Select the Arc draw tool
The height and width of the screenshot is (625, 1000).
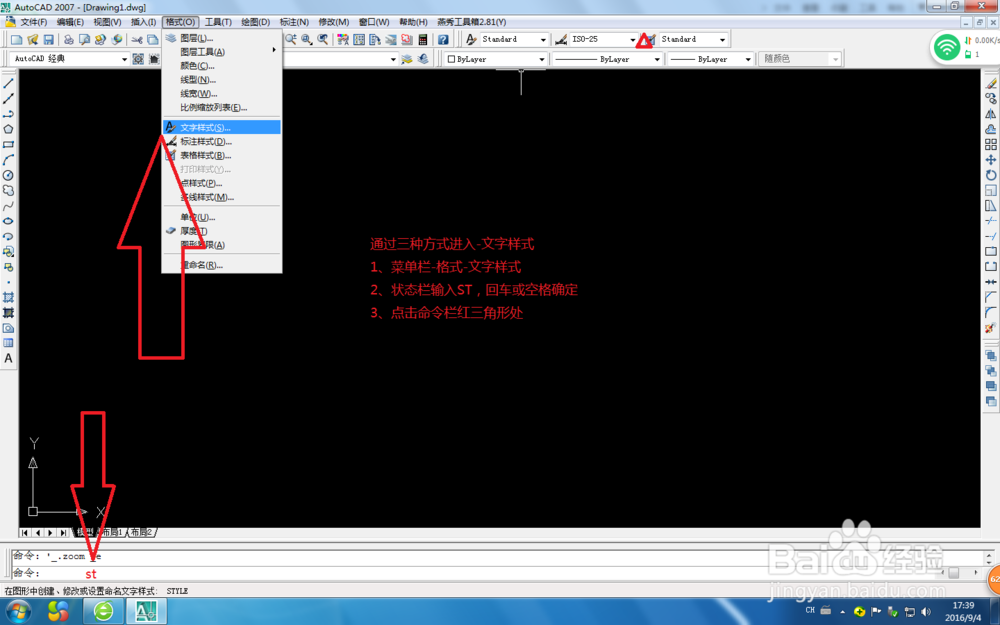tap(8, 160)
